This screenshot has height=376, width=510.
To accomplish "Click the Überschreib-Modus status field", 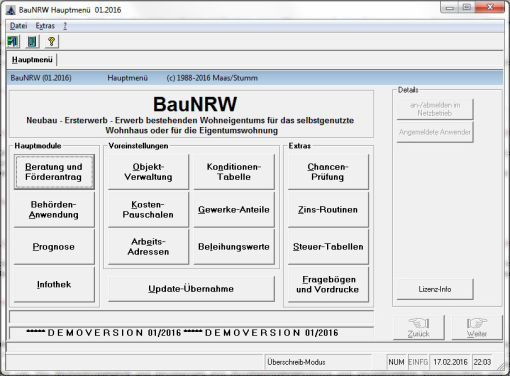I will [x=318, y=362].
